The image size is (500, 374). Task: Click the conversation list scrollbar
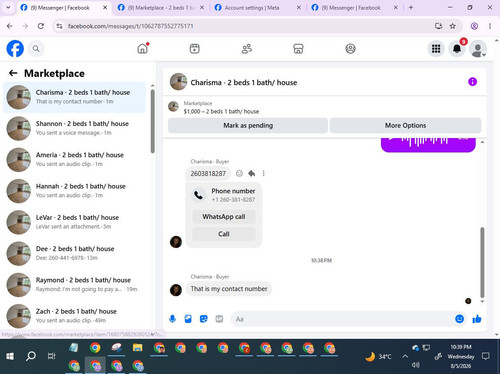(153, 122)
